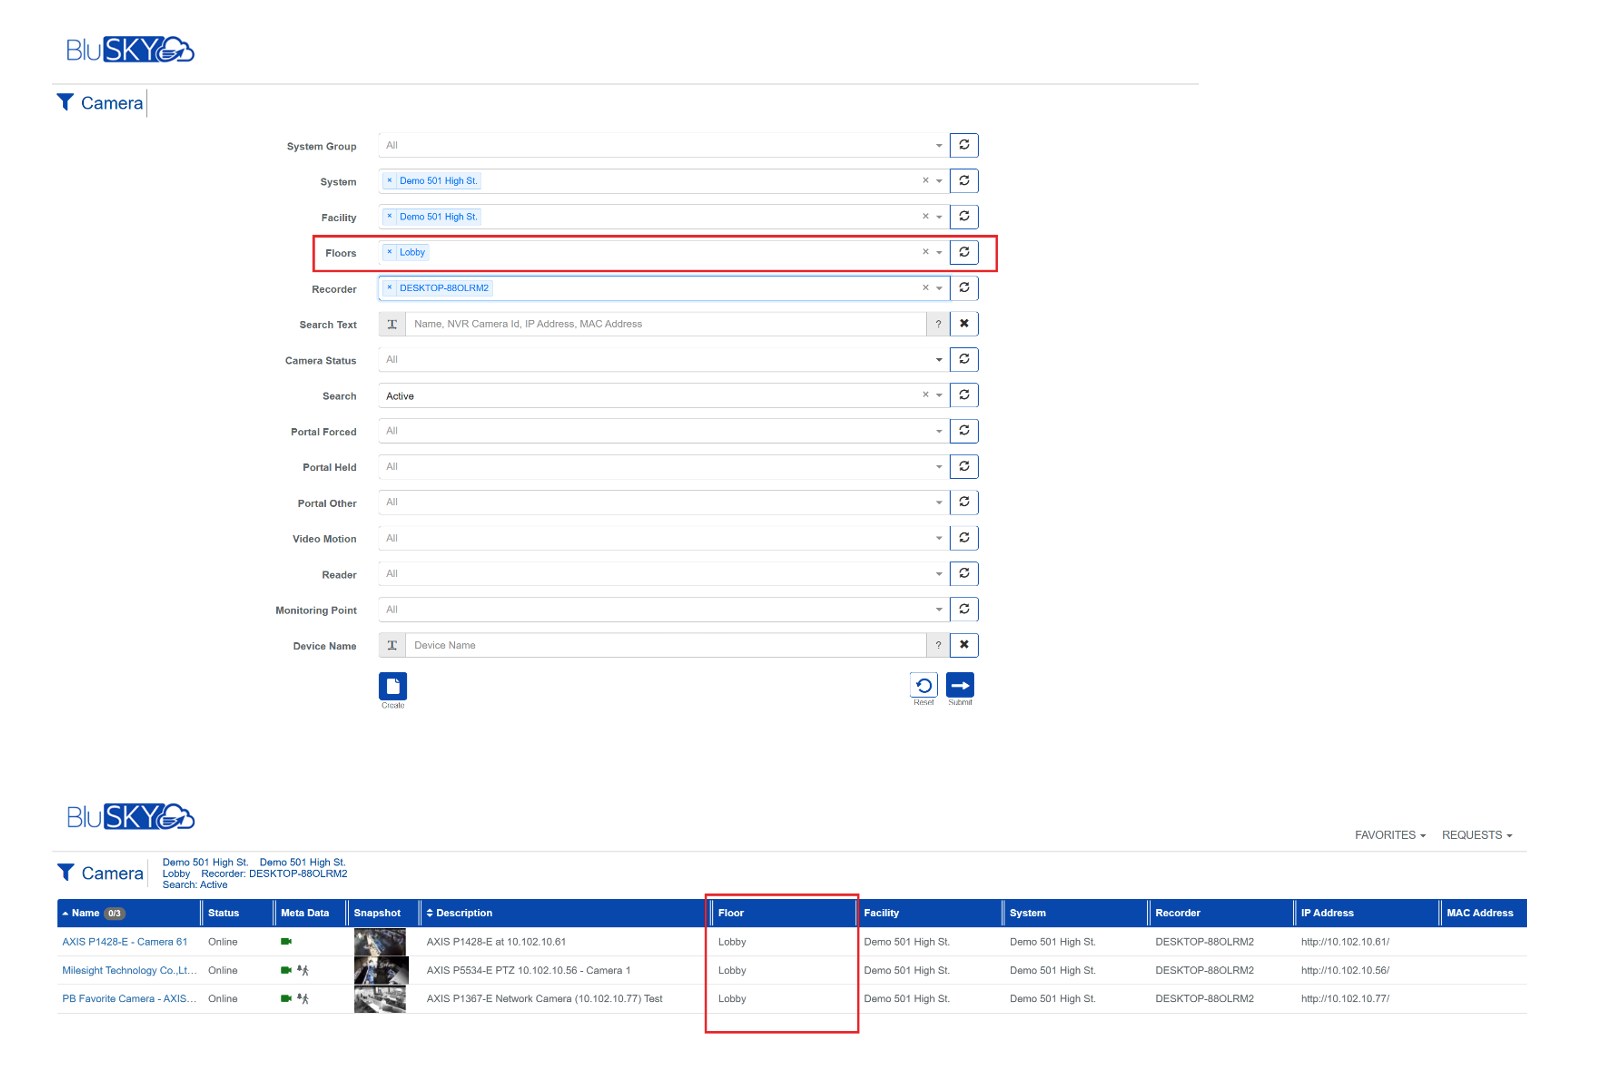Click the Reset icon
This screenshot has width=1606, height=1070.
point(923,685)
